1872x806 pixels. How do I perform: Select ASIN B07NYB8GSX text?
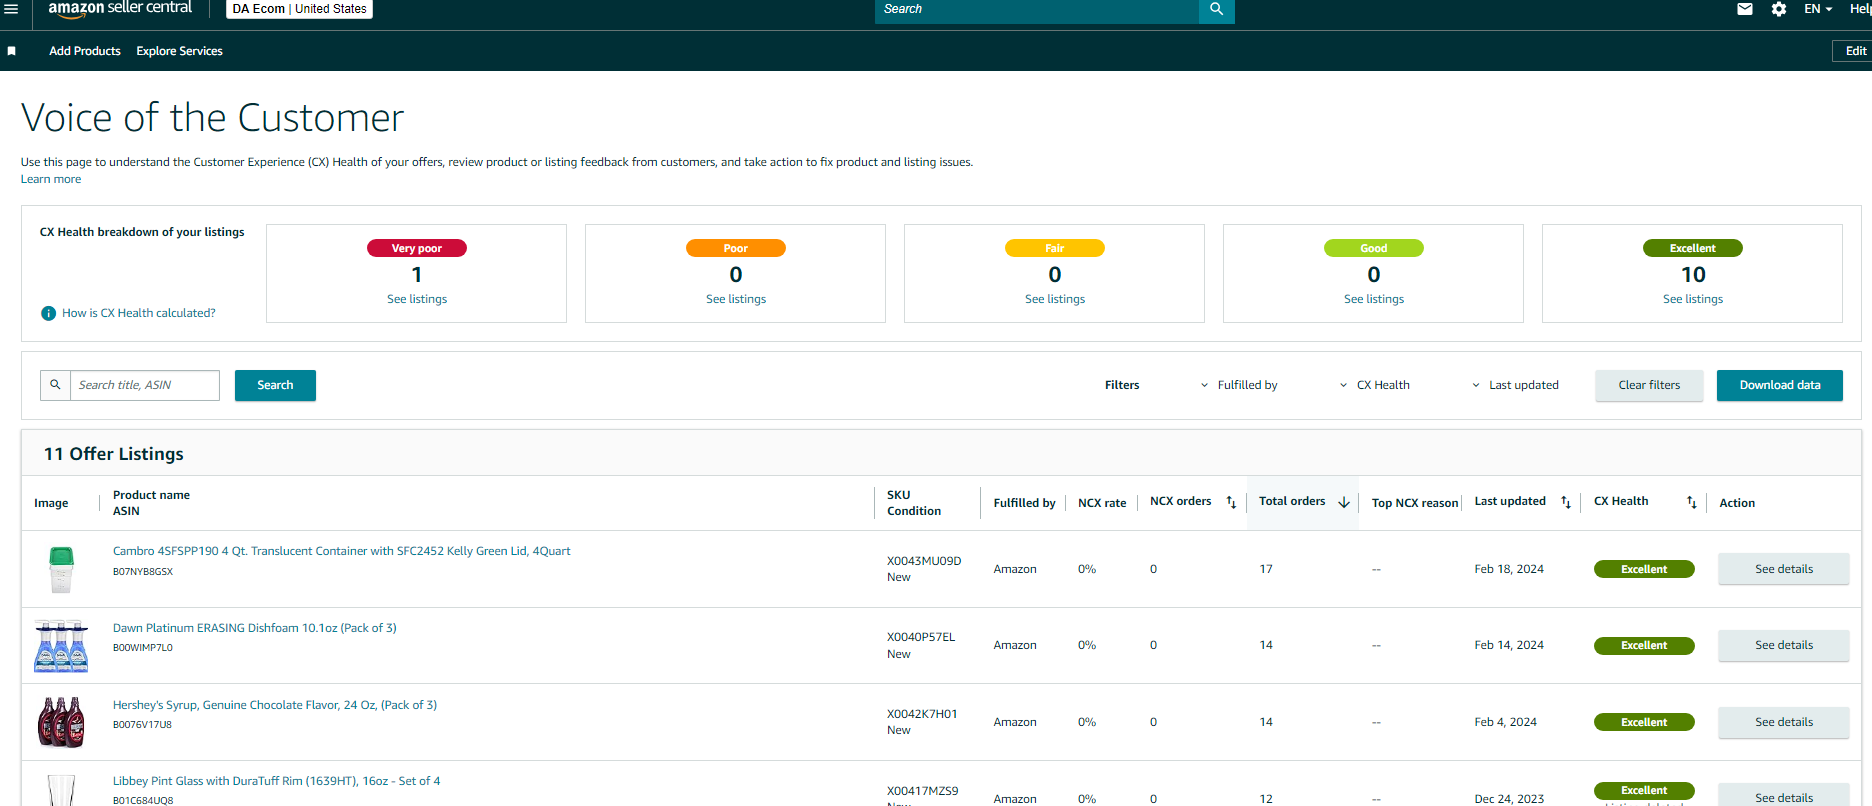(143, 572)
